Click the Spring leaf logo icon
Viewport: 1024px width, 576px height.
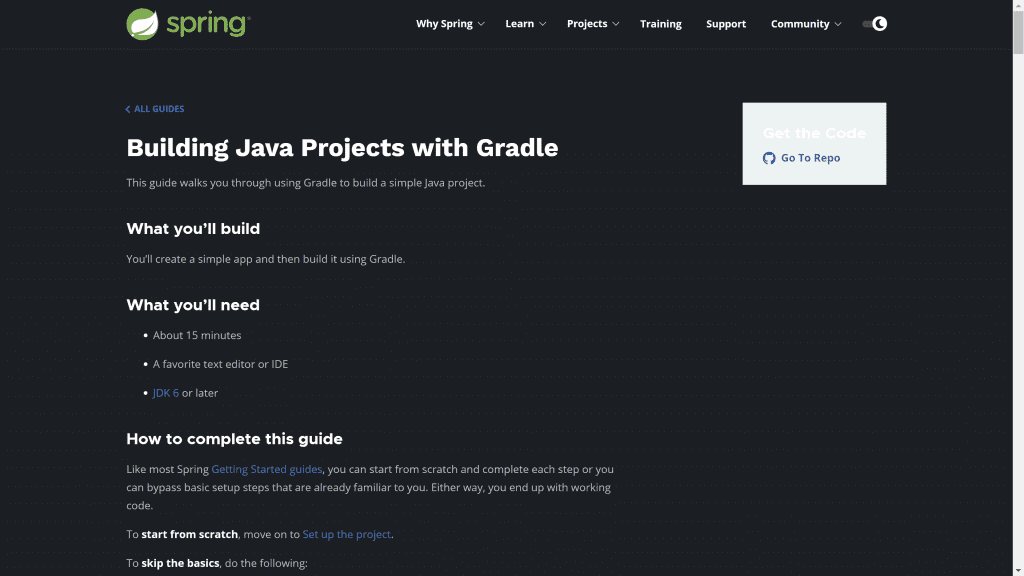coord(143,24)
